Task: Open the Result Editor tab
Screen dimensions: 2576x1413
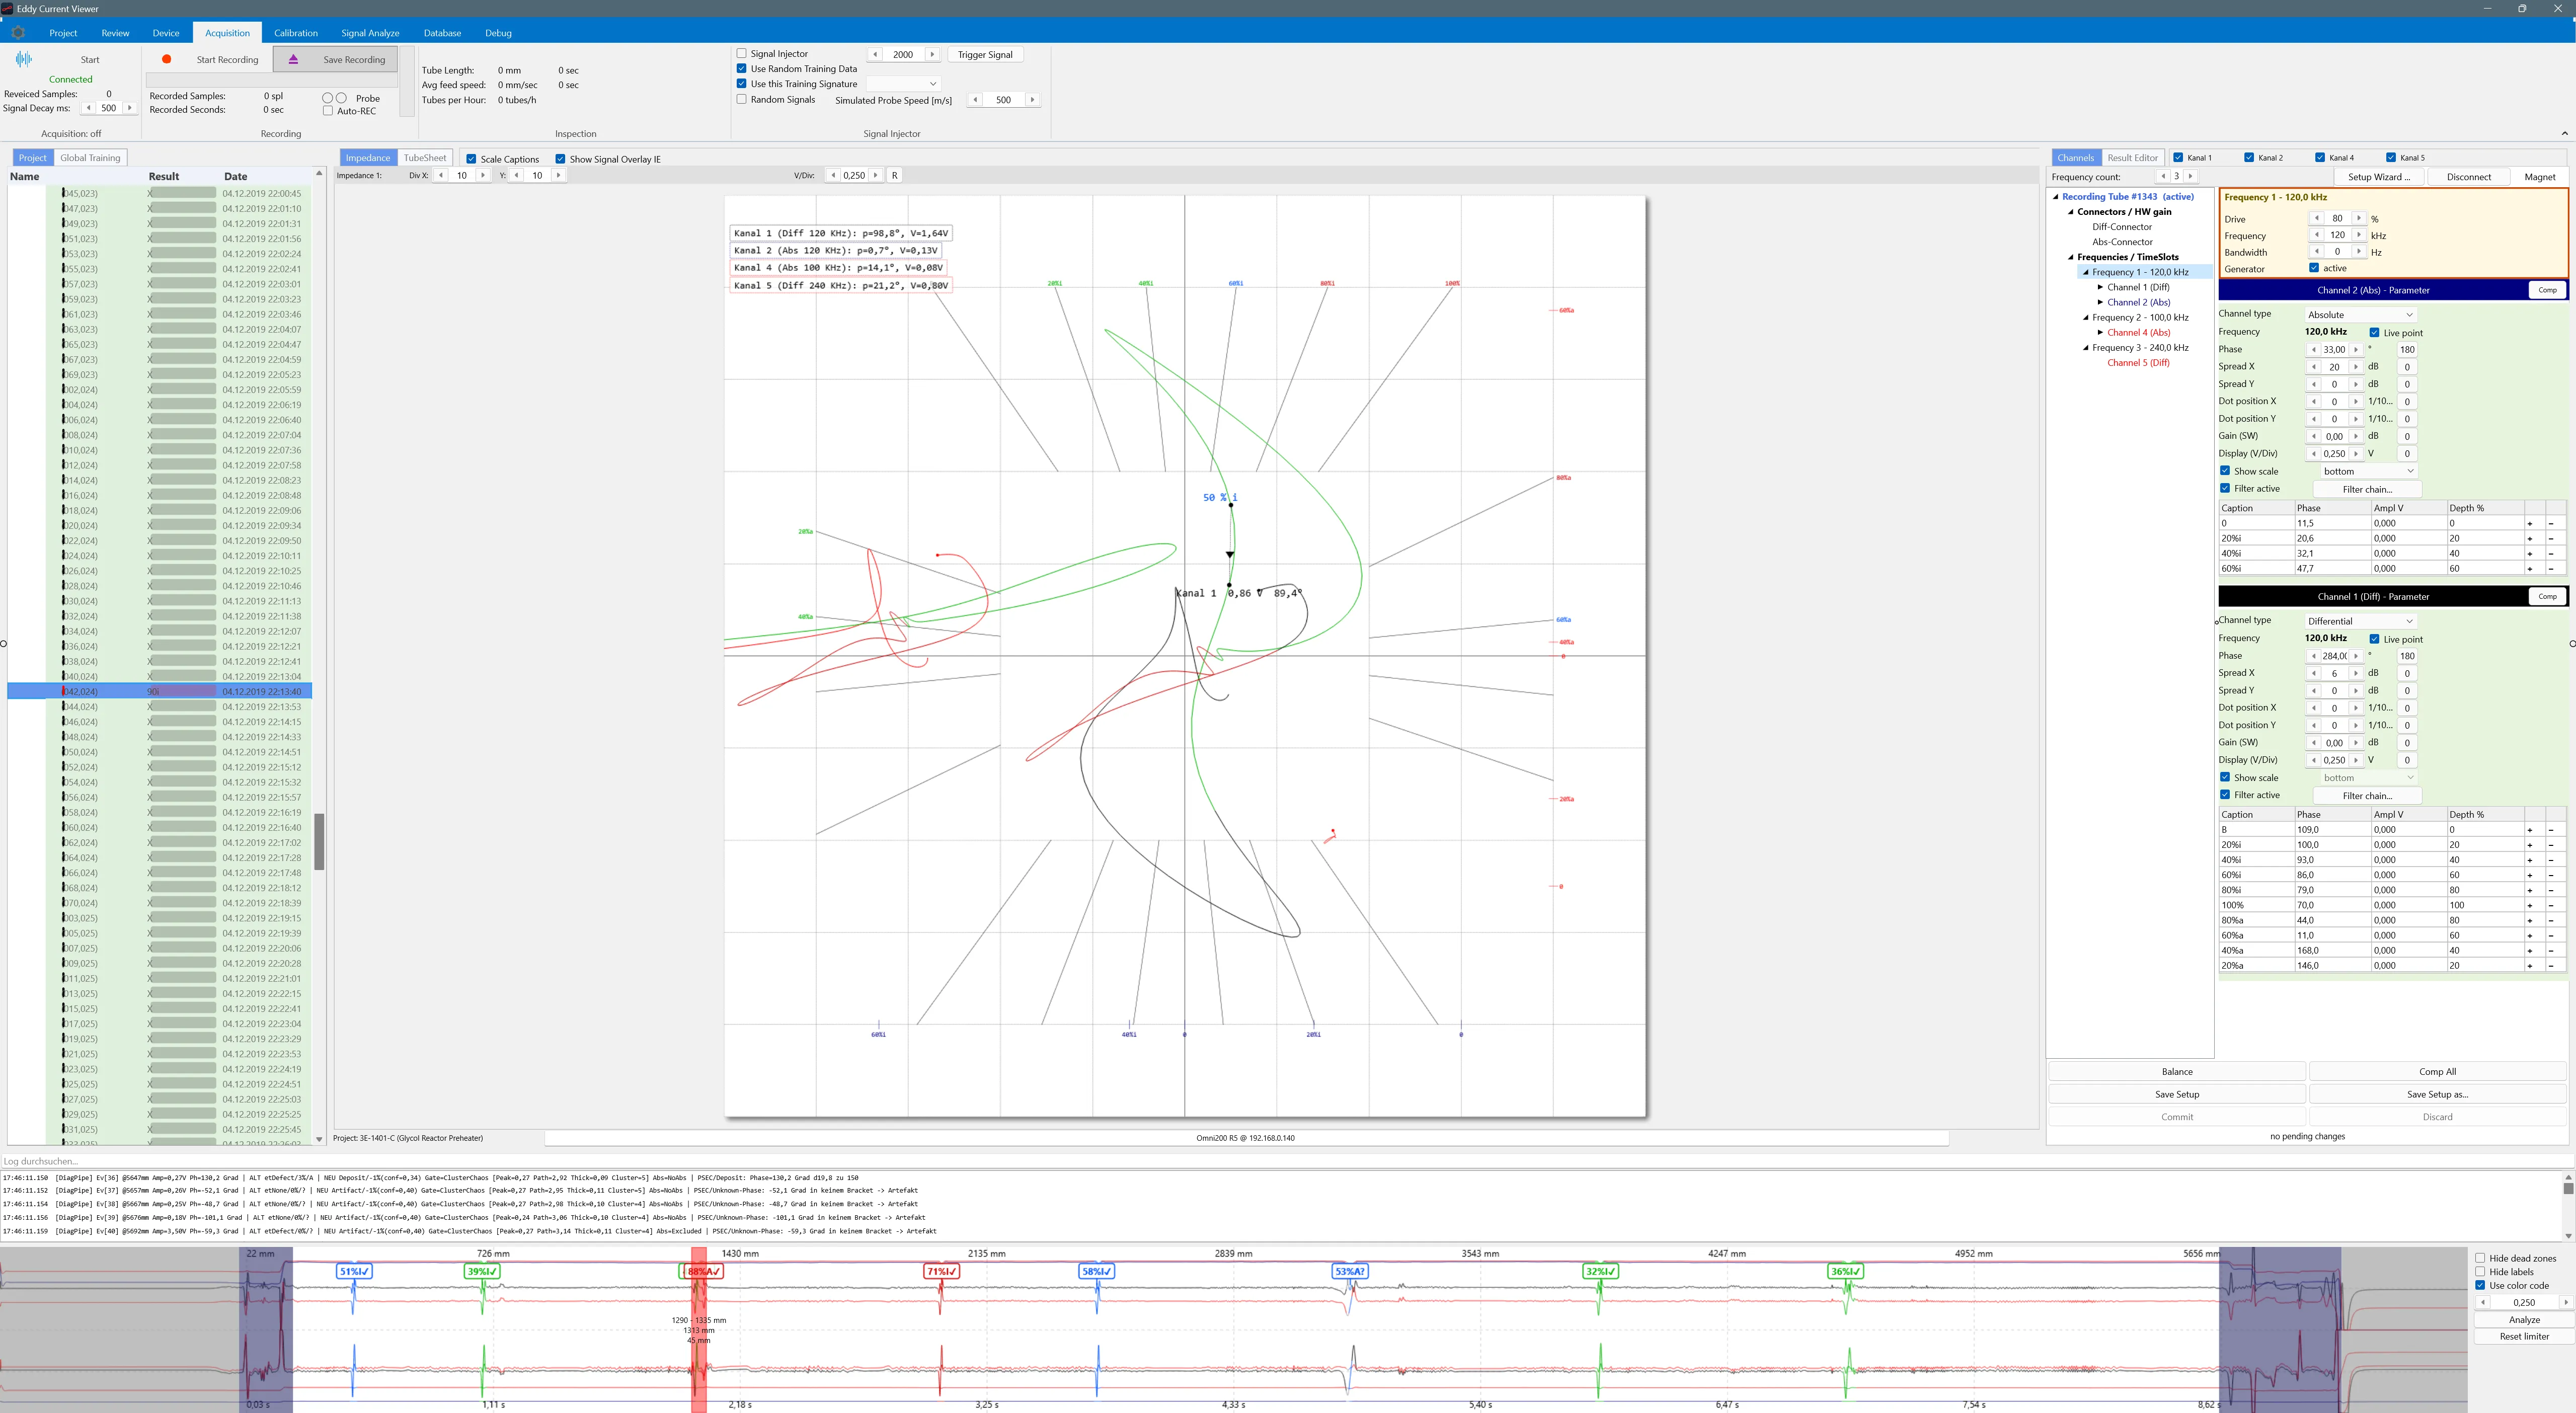Action: pyautogui.click(x=2132, y=157)
